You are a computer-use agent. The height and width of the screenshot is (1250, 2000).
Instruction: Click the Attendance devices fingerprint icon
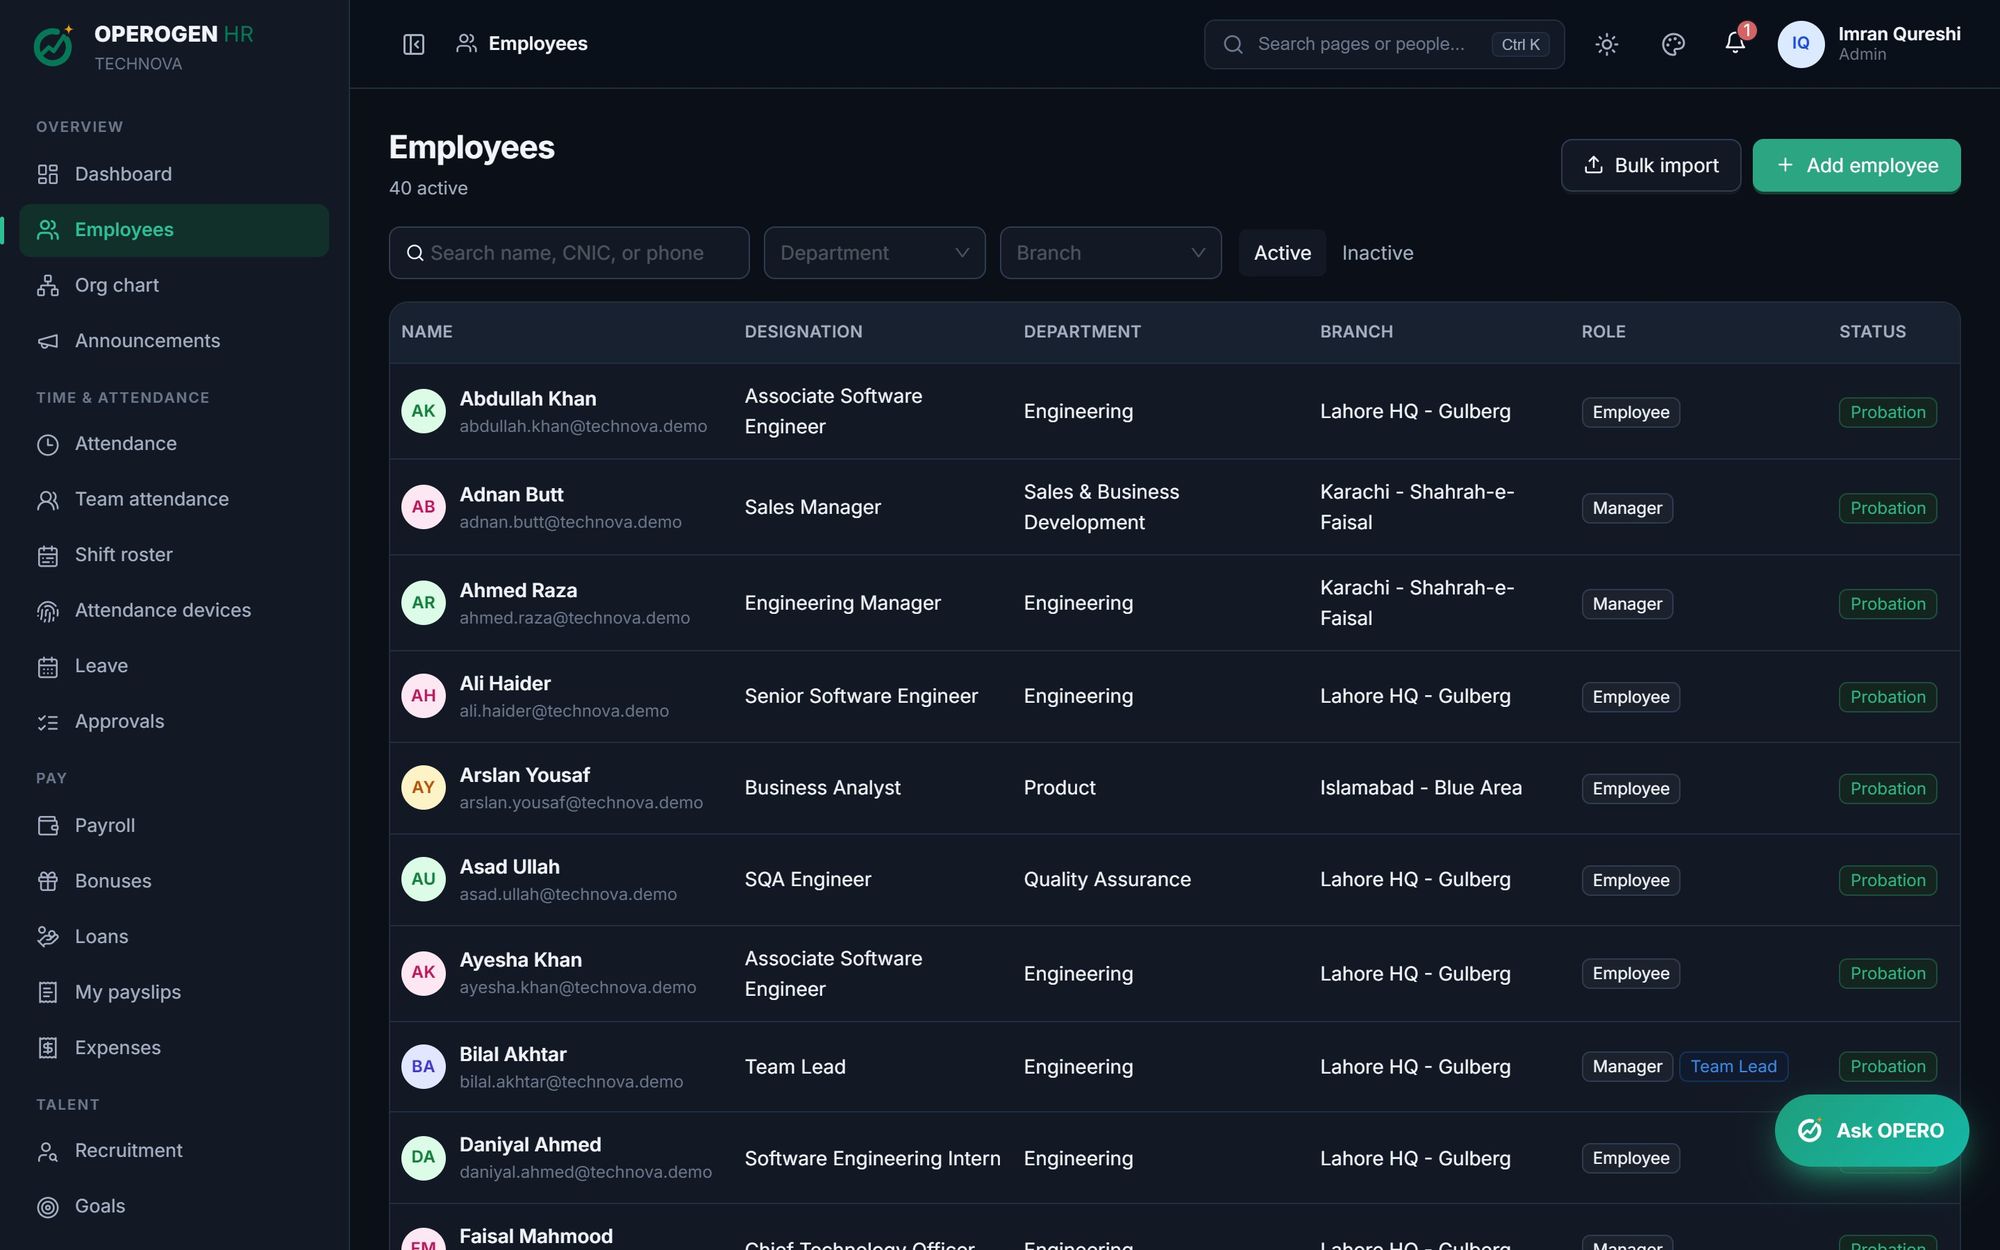pos(48,611)
